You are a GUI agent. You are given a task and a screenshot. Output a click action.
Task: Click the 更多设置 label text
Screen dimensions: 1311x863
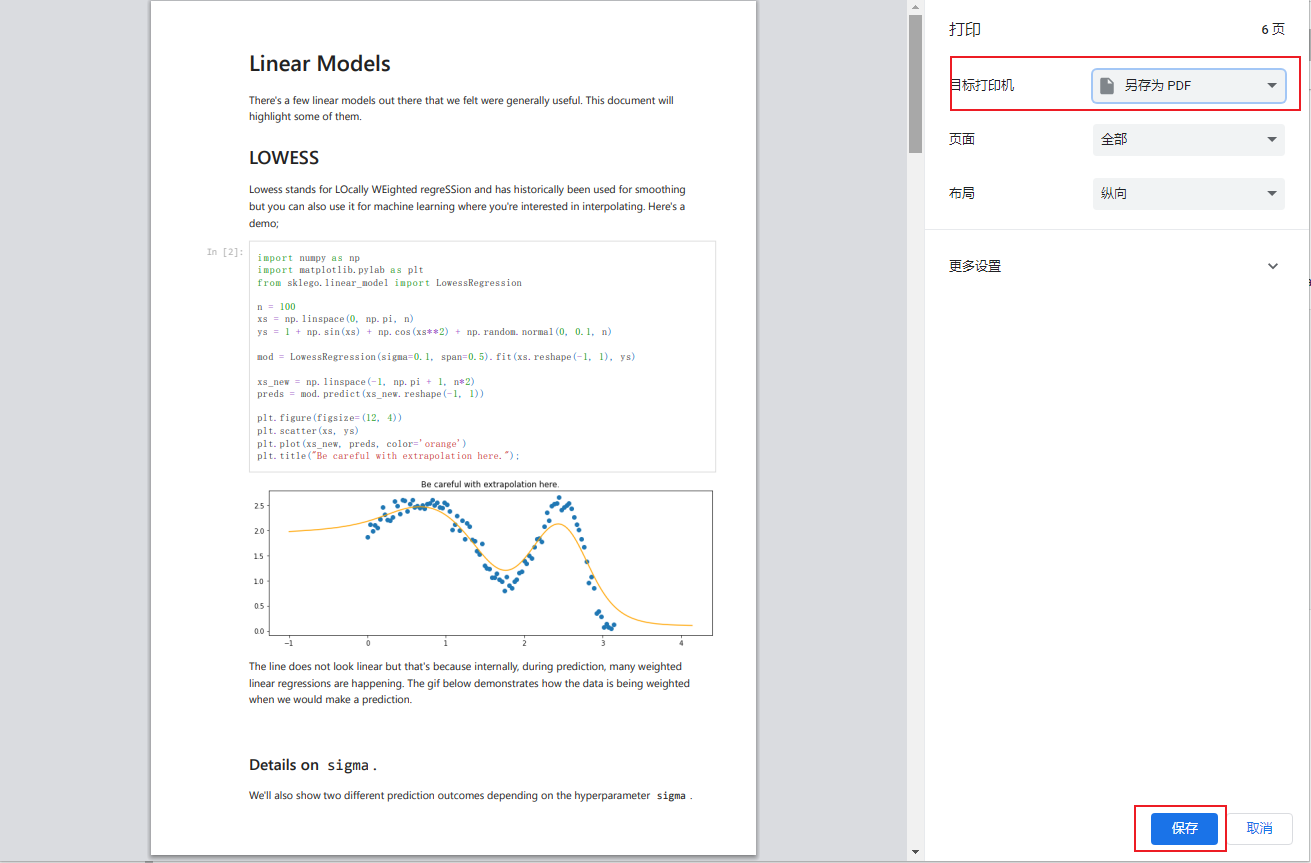point(975,266)
